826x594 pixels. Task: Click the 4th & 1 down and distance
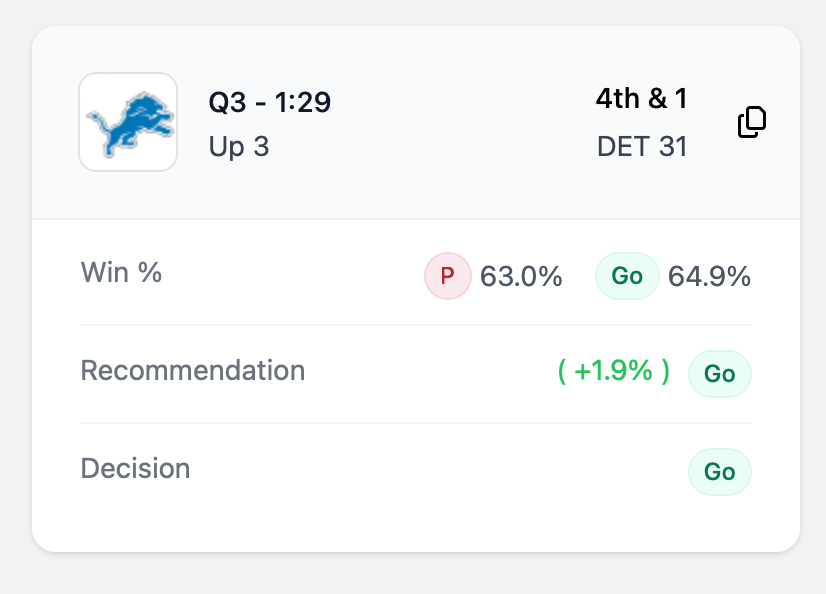click(641, 99)
